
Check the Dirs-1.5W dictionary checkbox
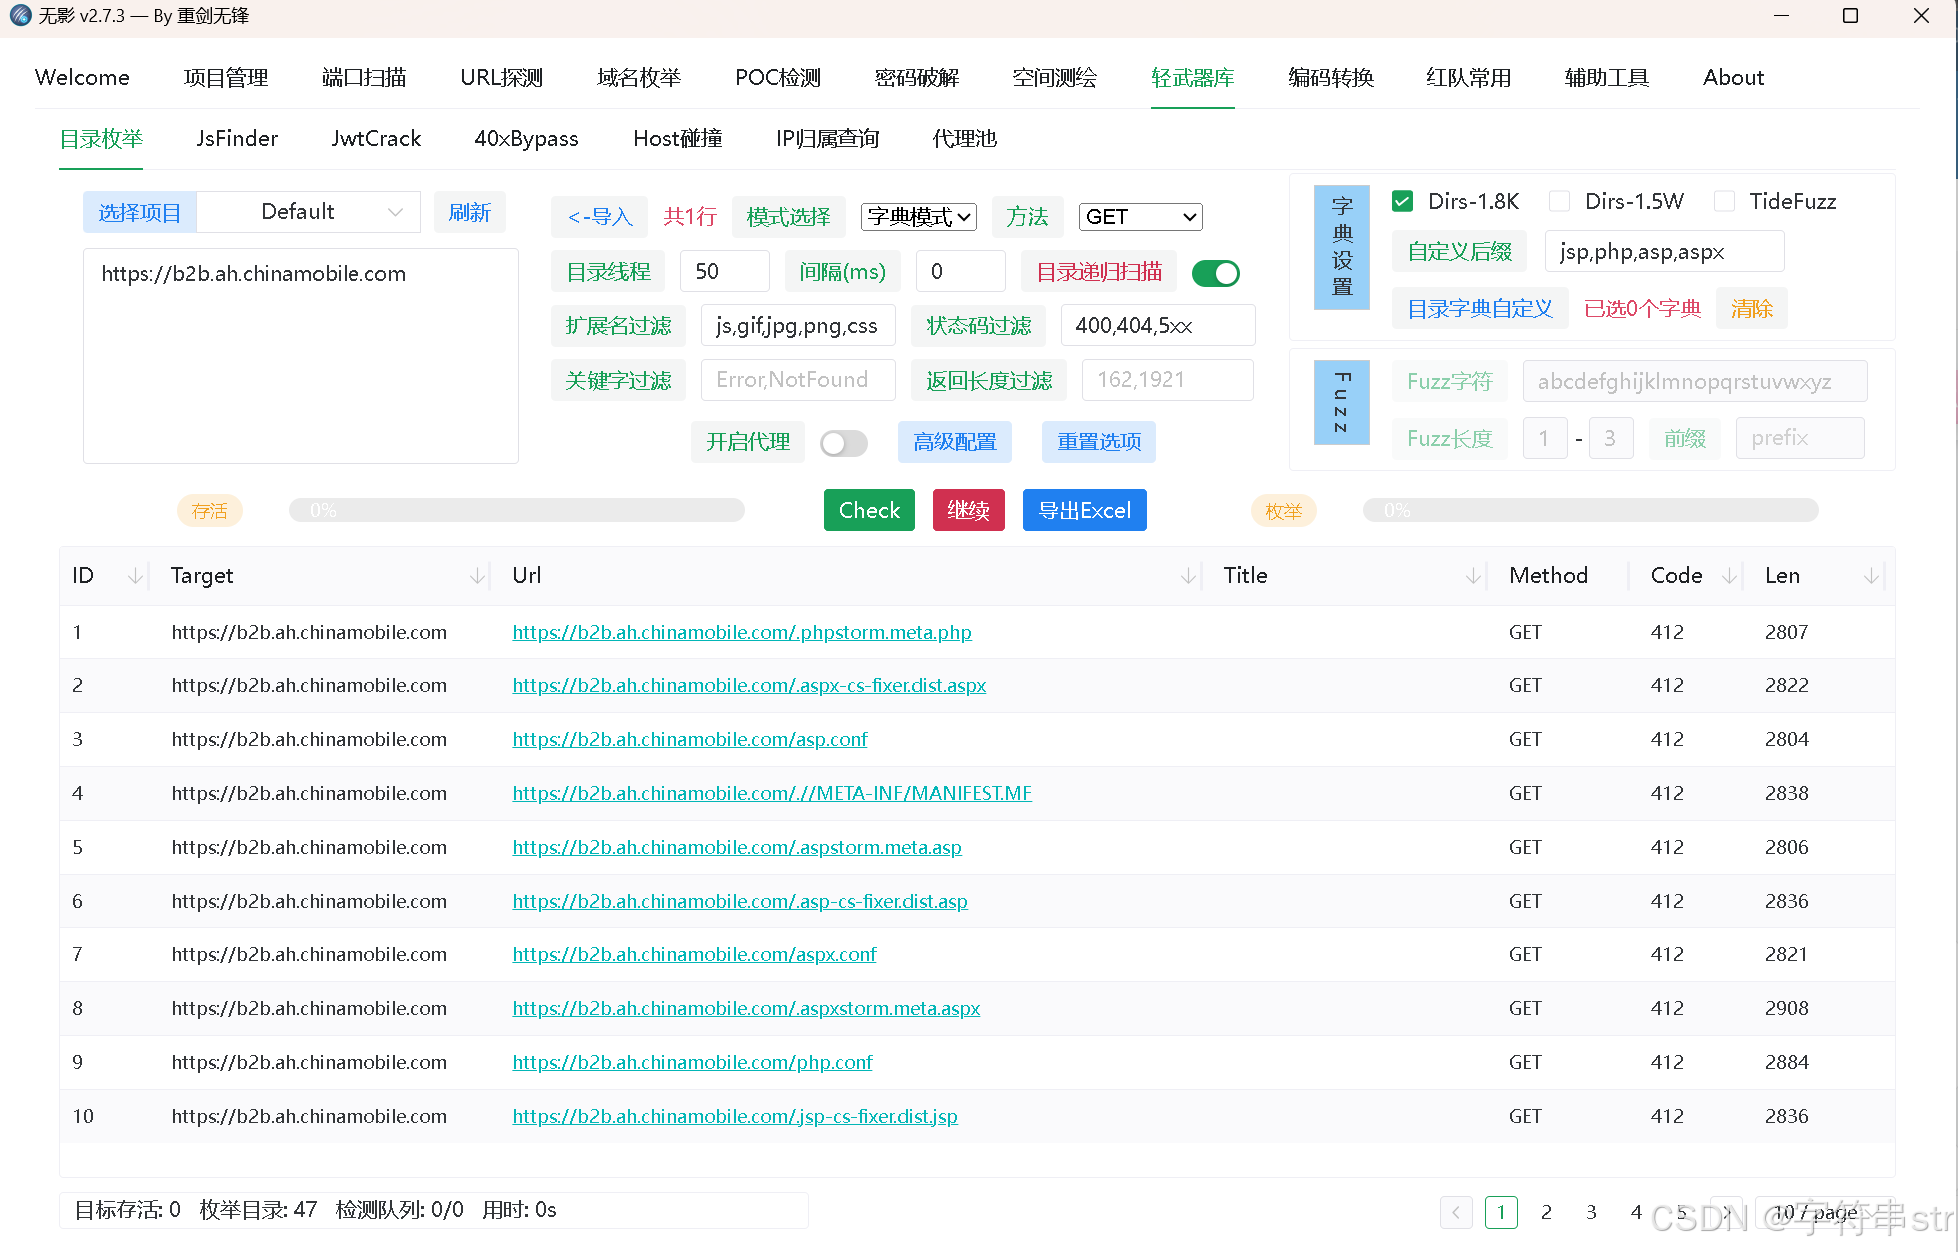1559,202
